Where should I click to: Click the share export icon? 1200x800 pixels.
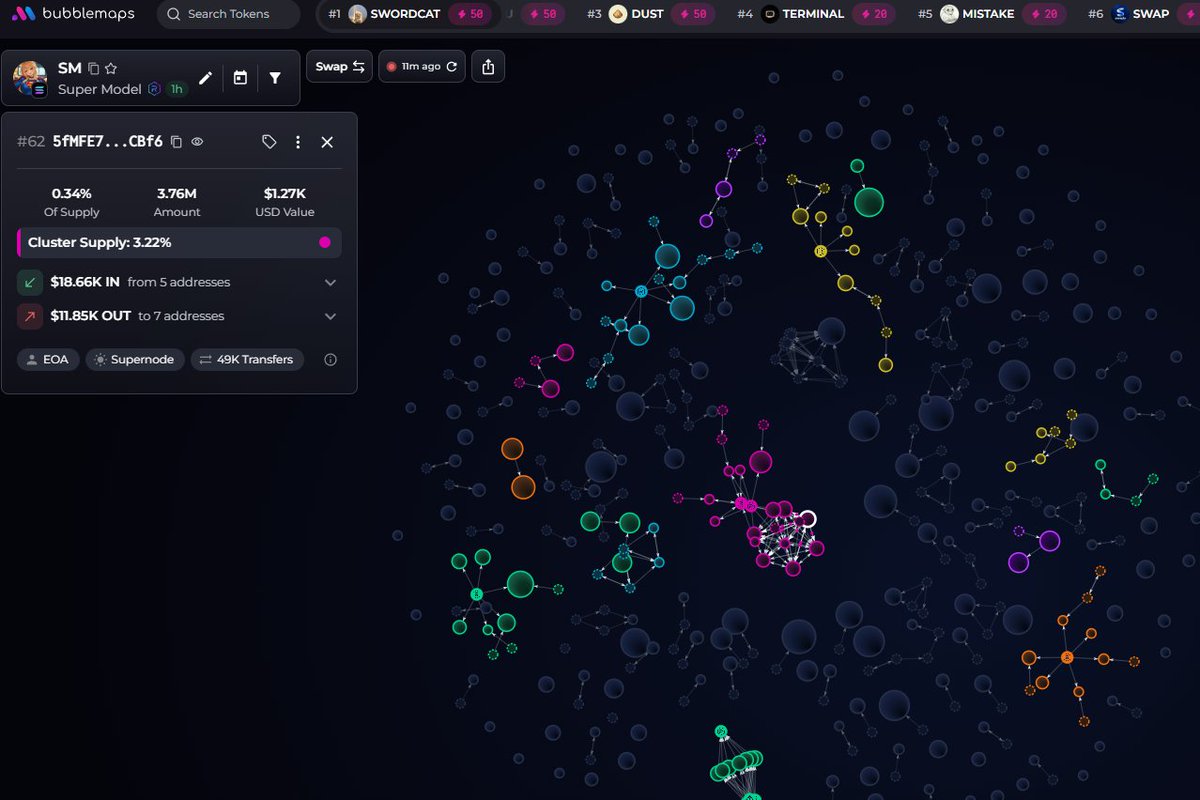click(488, 67)
